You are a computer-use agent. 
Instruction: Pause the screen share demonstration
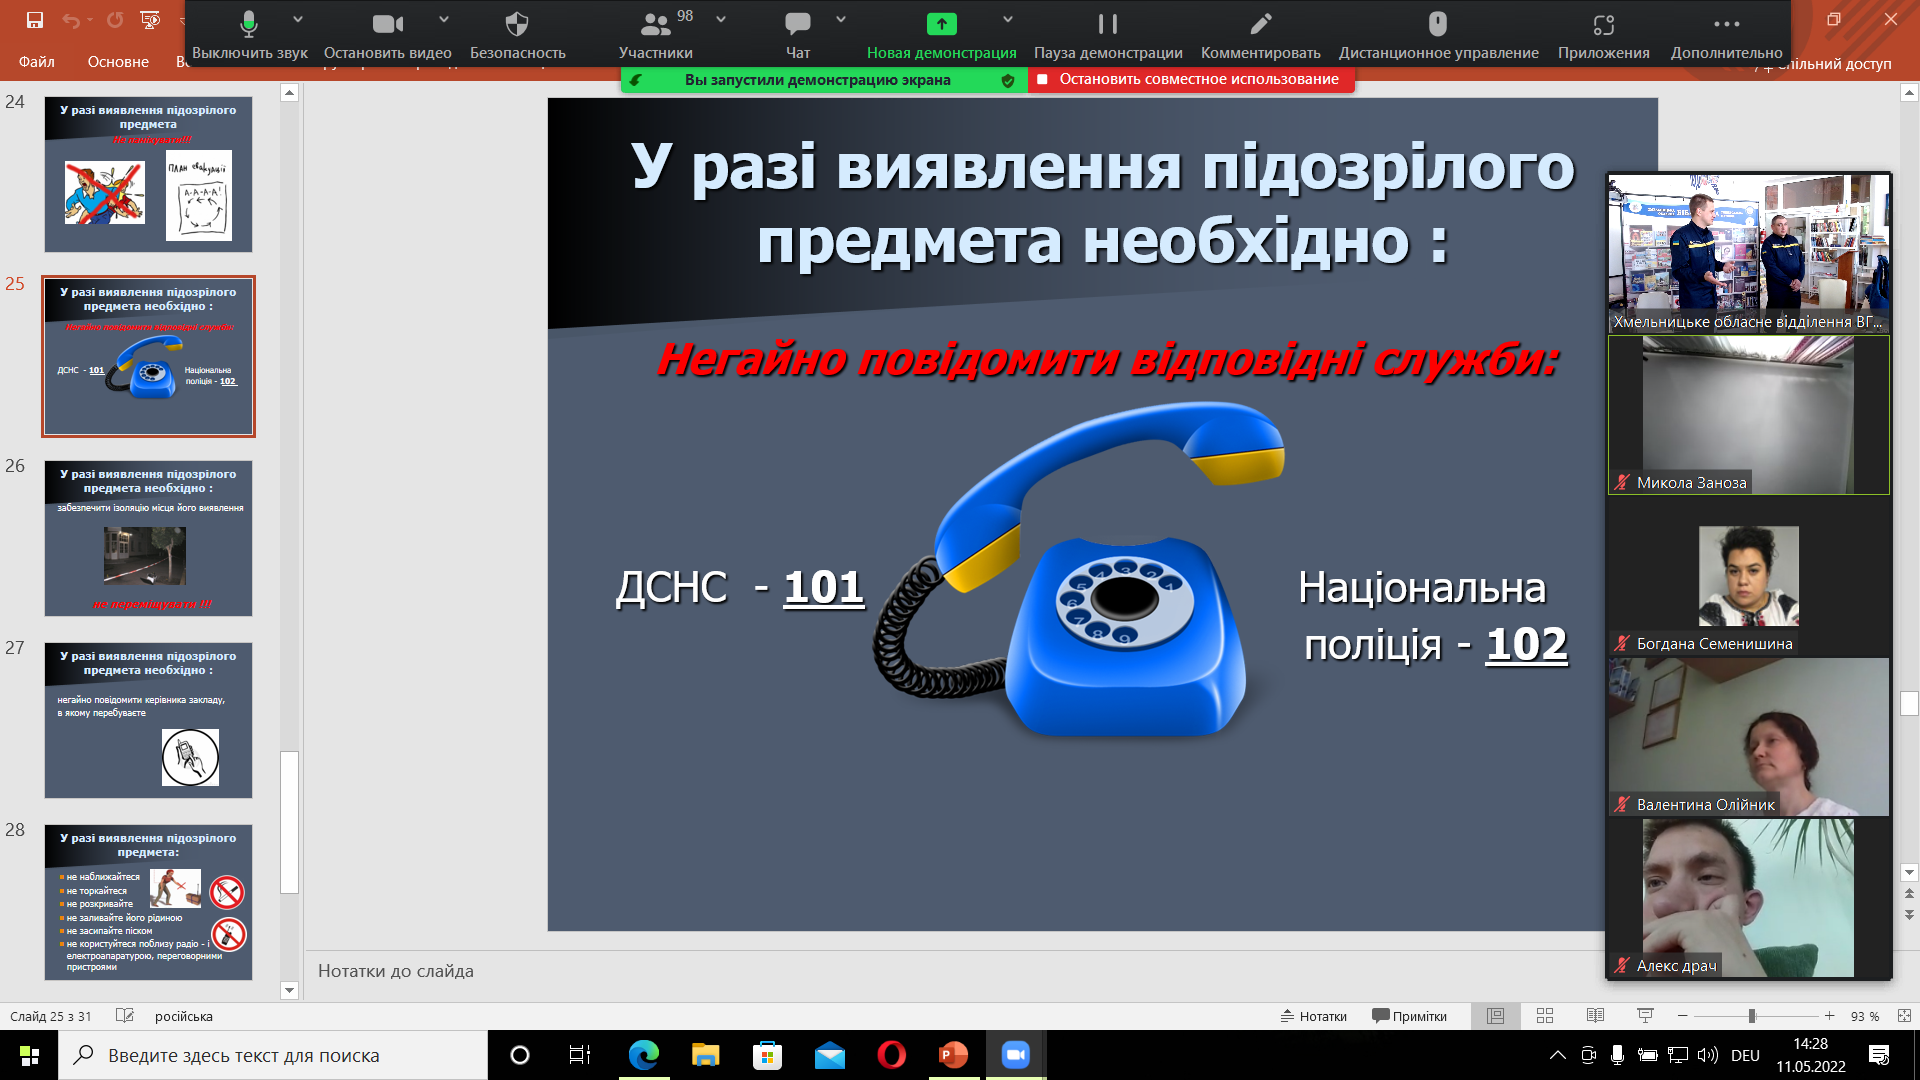pyautogui.click(x=1107, y=25)
